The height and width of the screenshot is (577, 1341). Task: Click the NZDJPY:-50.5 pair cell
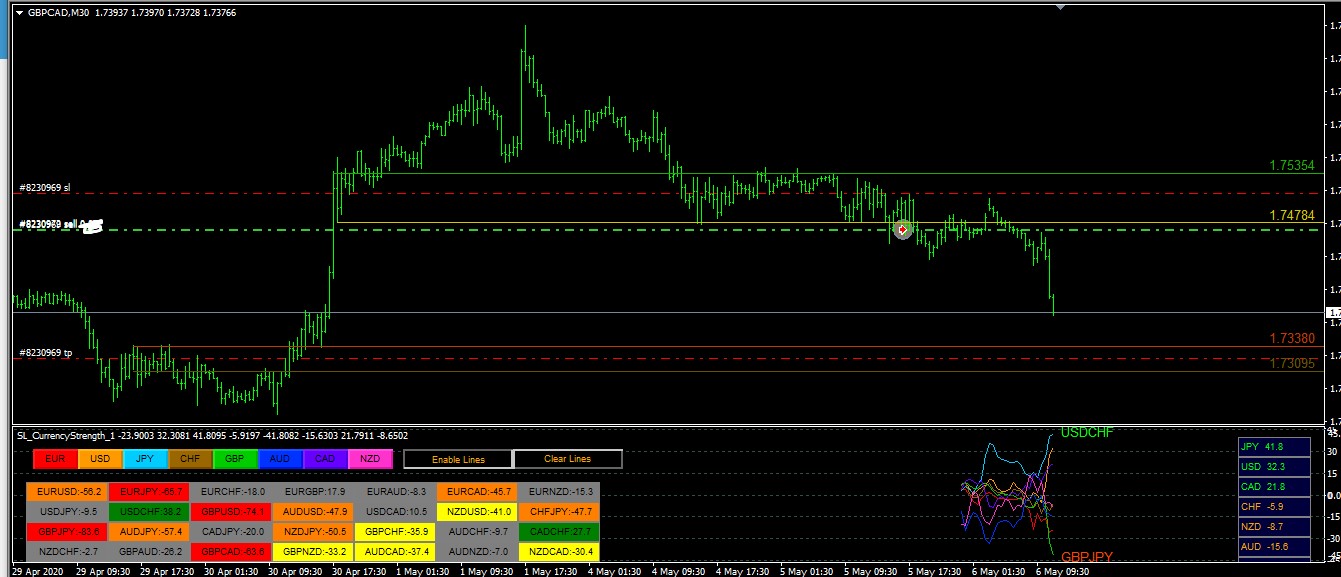coord(312,532)
